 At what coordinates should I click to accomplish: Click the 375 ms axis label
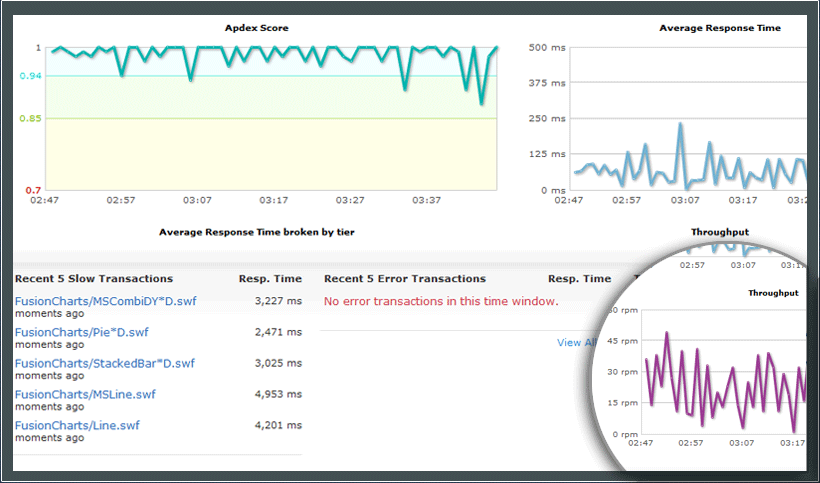click(x=547, y=83)
